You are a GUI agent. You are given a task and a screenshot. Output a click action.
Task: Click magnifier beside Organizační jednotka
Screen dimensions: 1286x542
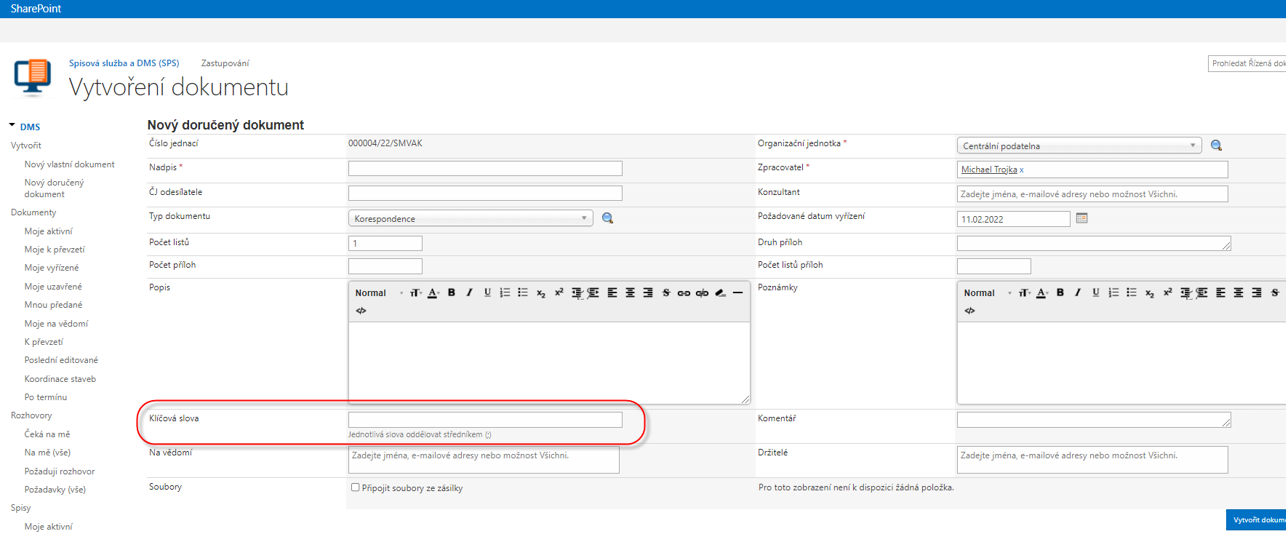(x=1216, y=146)
